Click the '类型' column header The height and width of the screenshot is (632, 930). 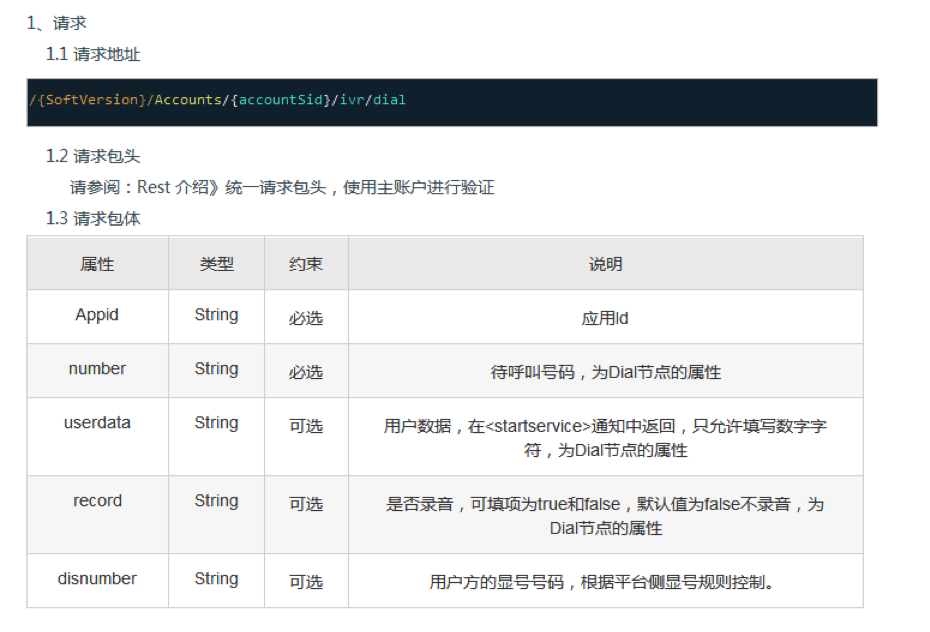point(216,264)
